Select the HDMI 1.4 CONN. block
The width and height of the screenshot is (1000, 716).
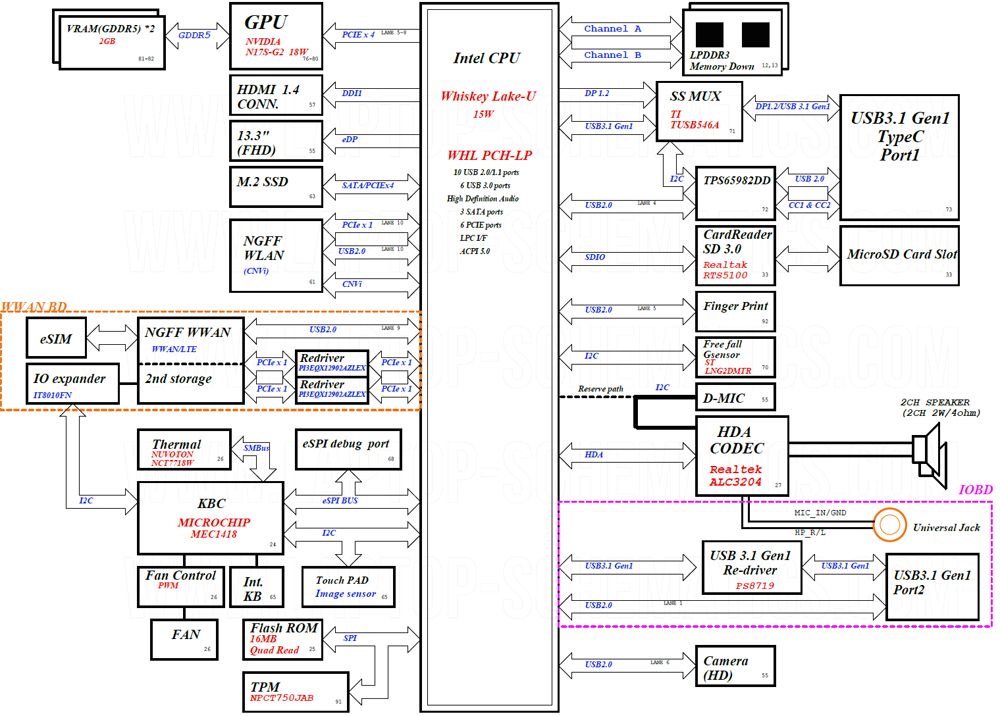[x=276, y=96]
